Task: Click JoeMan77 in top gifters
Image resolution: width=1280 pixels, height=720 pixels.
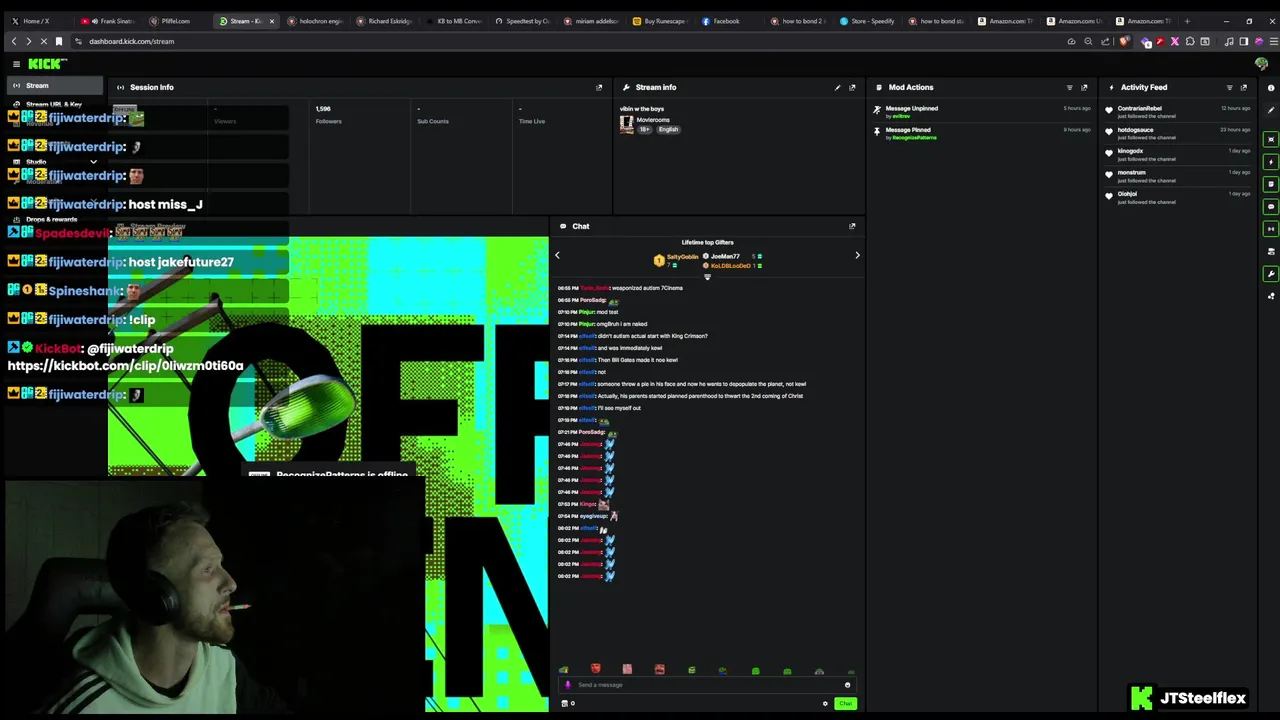Action: tap(725, 257)
